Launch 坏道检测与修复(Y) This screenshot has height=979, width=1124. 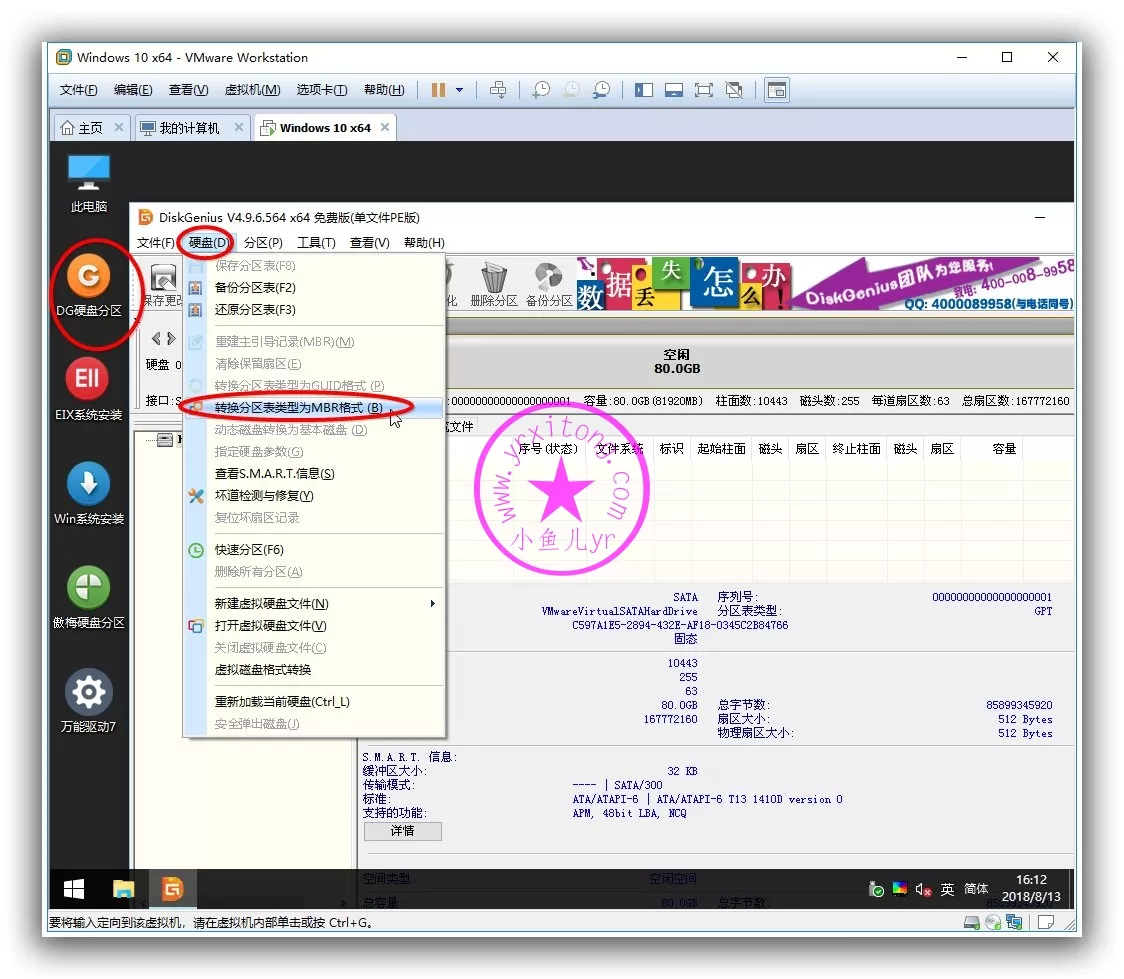(315, 496)
